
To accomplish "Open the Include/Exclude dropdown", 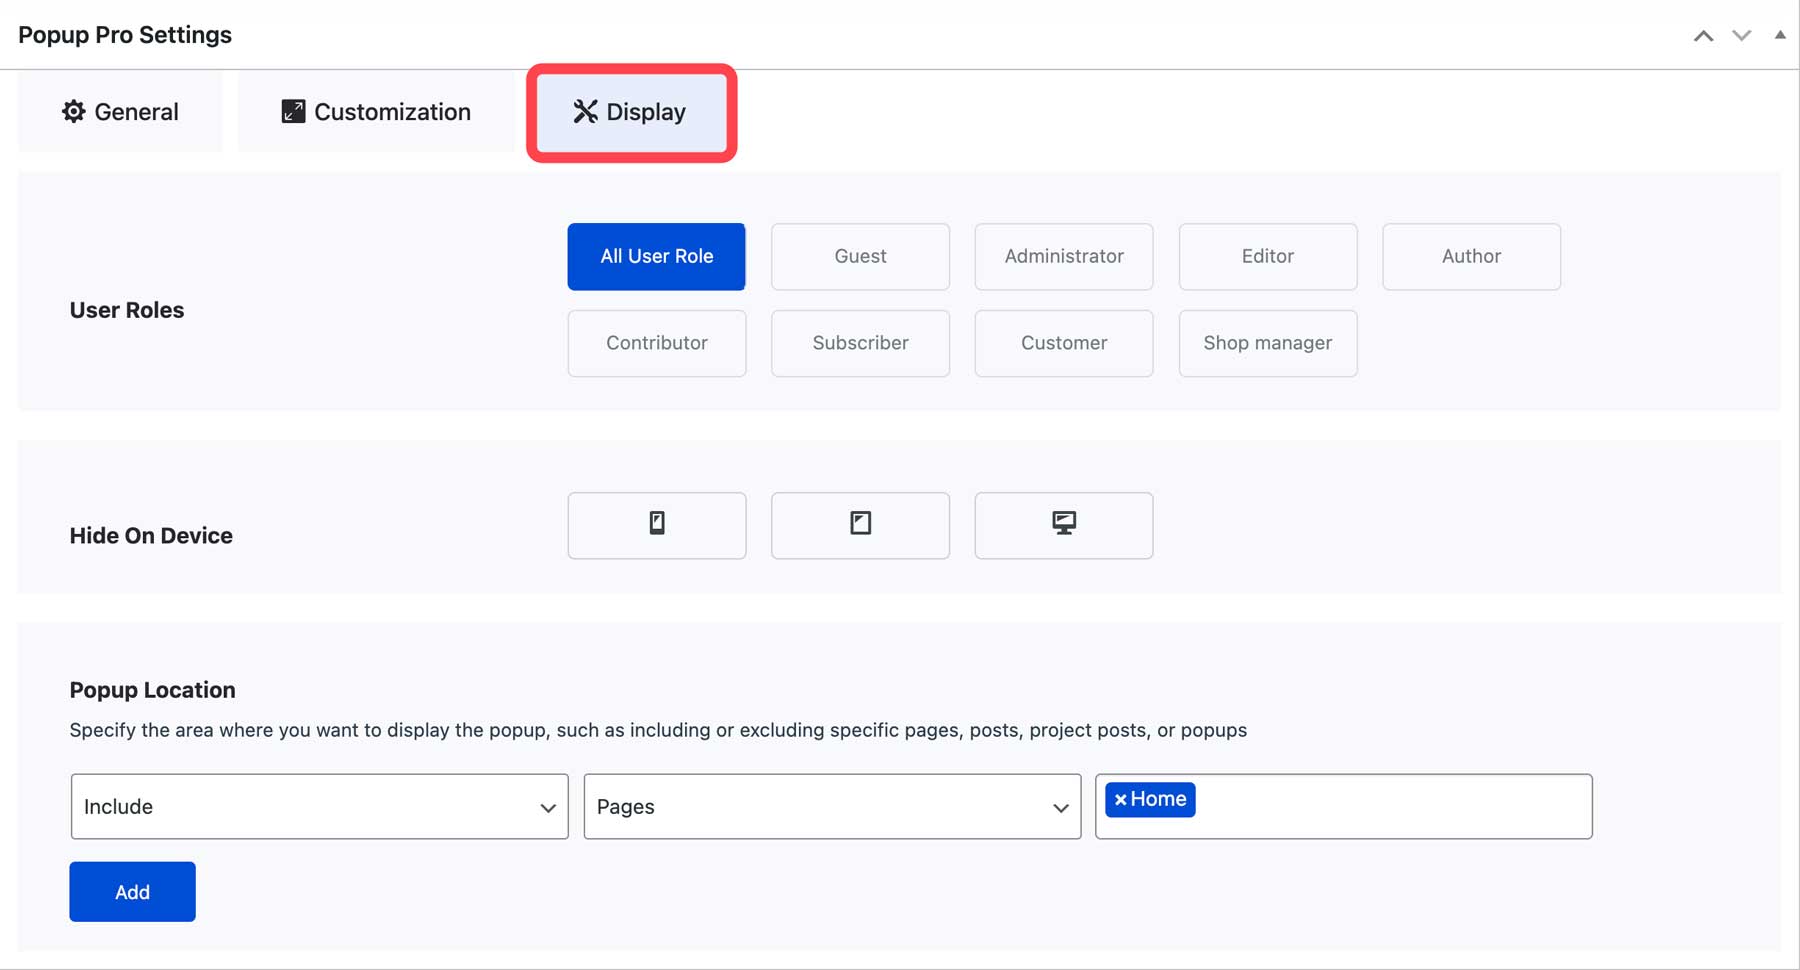I will click(318, 806).
